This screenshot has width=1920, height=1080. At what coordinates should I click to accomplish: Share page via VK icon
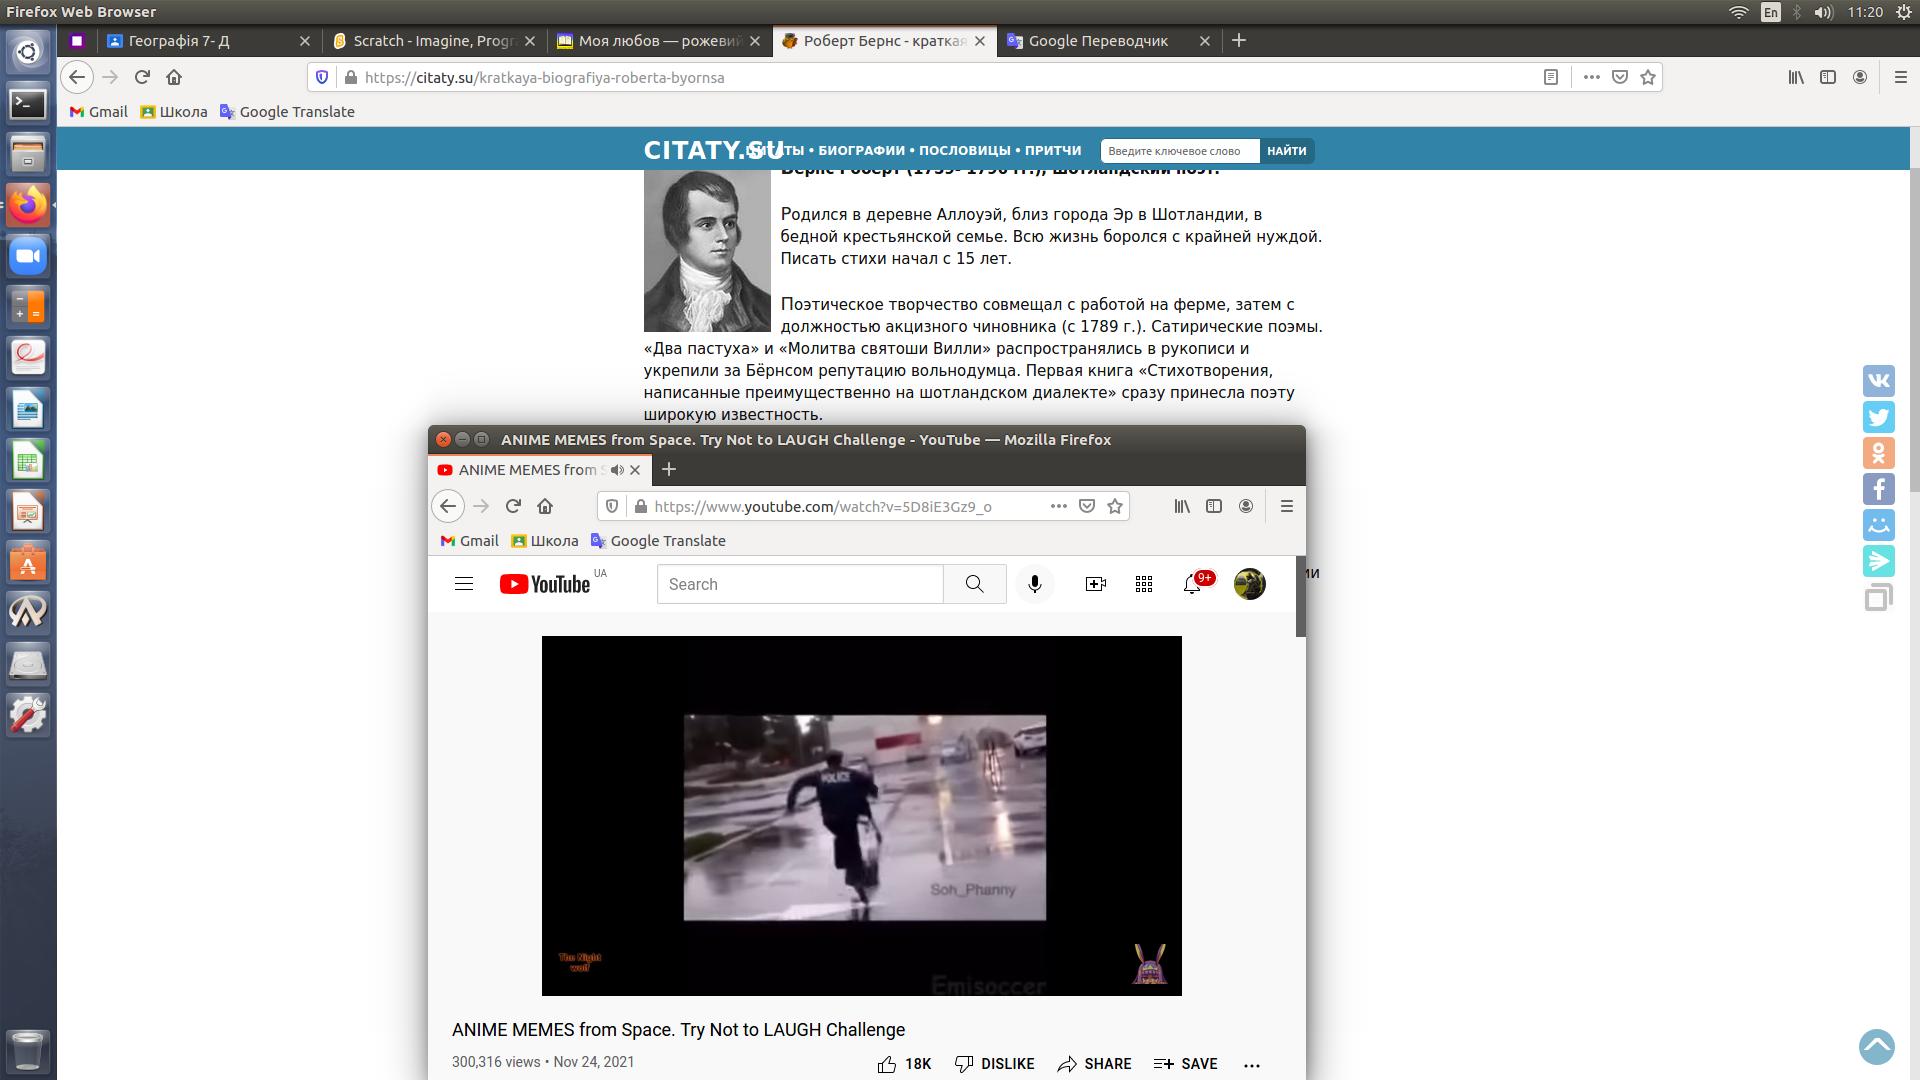pyautogui.click(x=1878, y=381)
